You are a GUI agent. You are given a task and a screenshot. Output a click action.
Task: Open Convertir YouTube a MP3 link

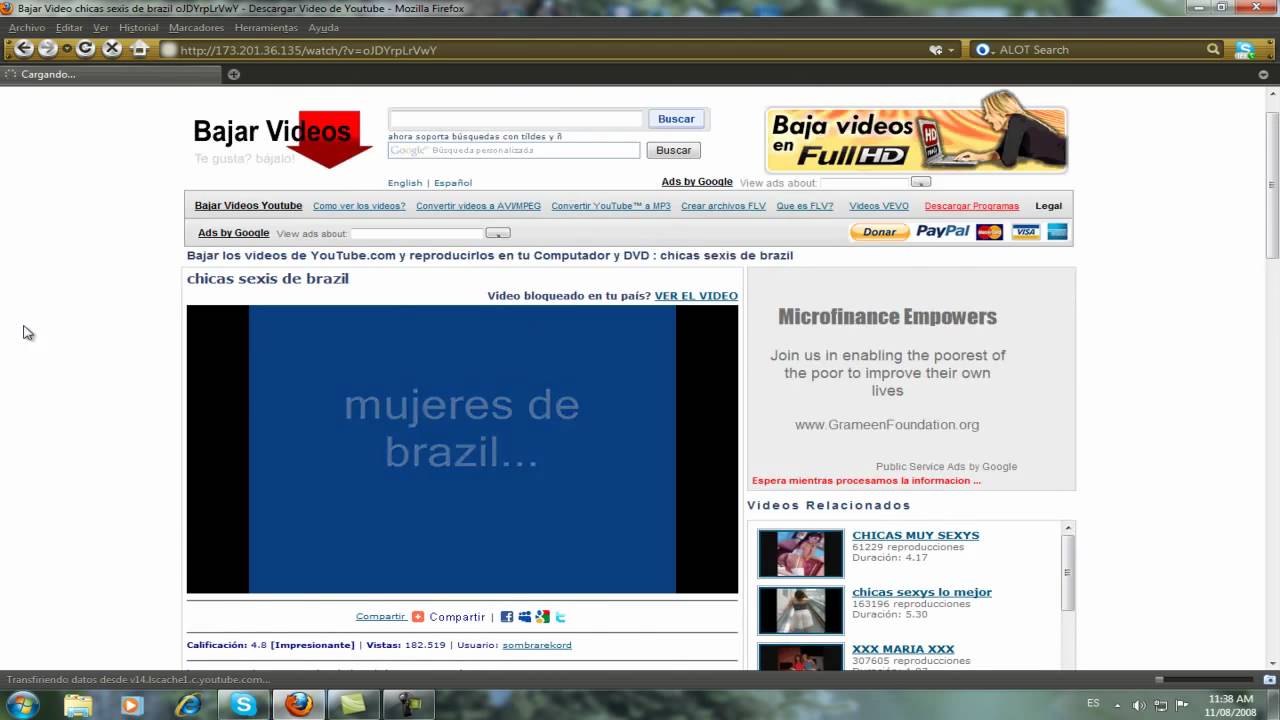pyautogui.click(x=611, y=206)
